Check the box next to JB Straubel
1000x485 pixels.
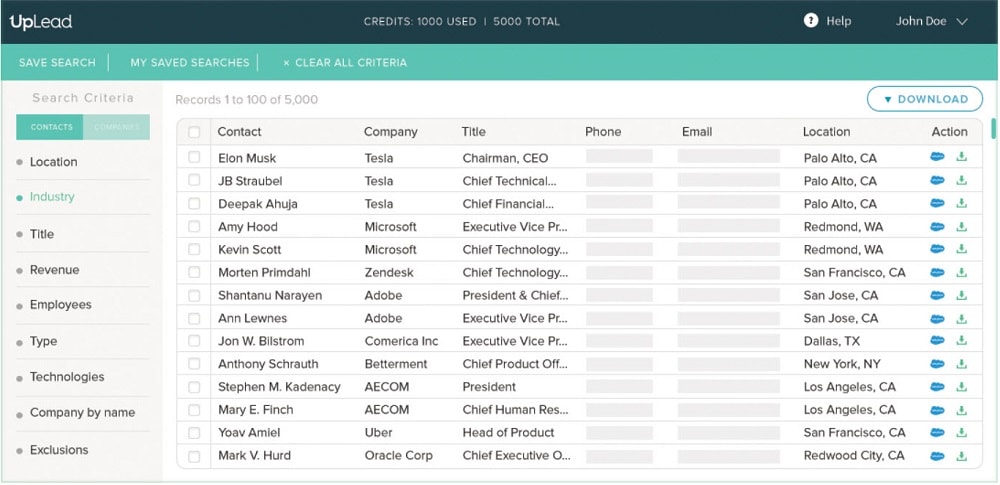(x=194, y=181)
